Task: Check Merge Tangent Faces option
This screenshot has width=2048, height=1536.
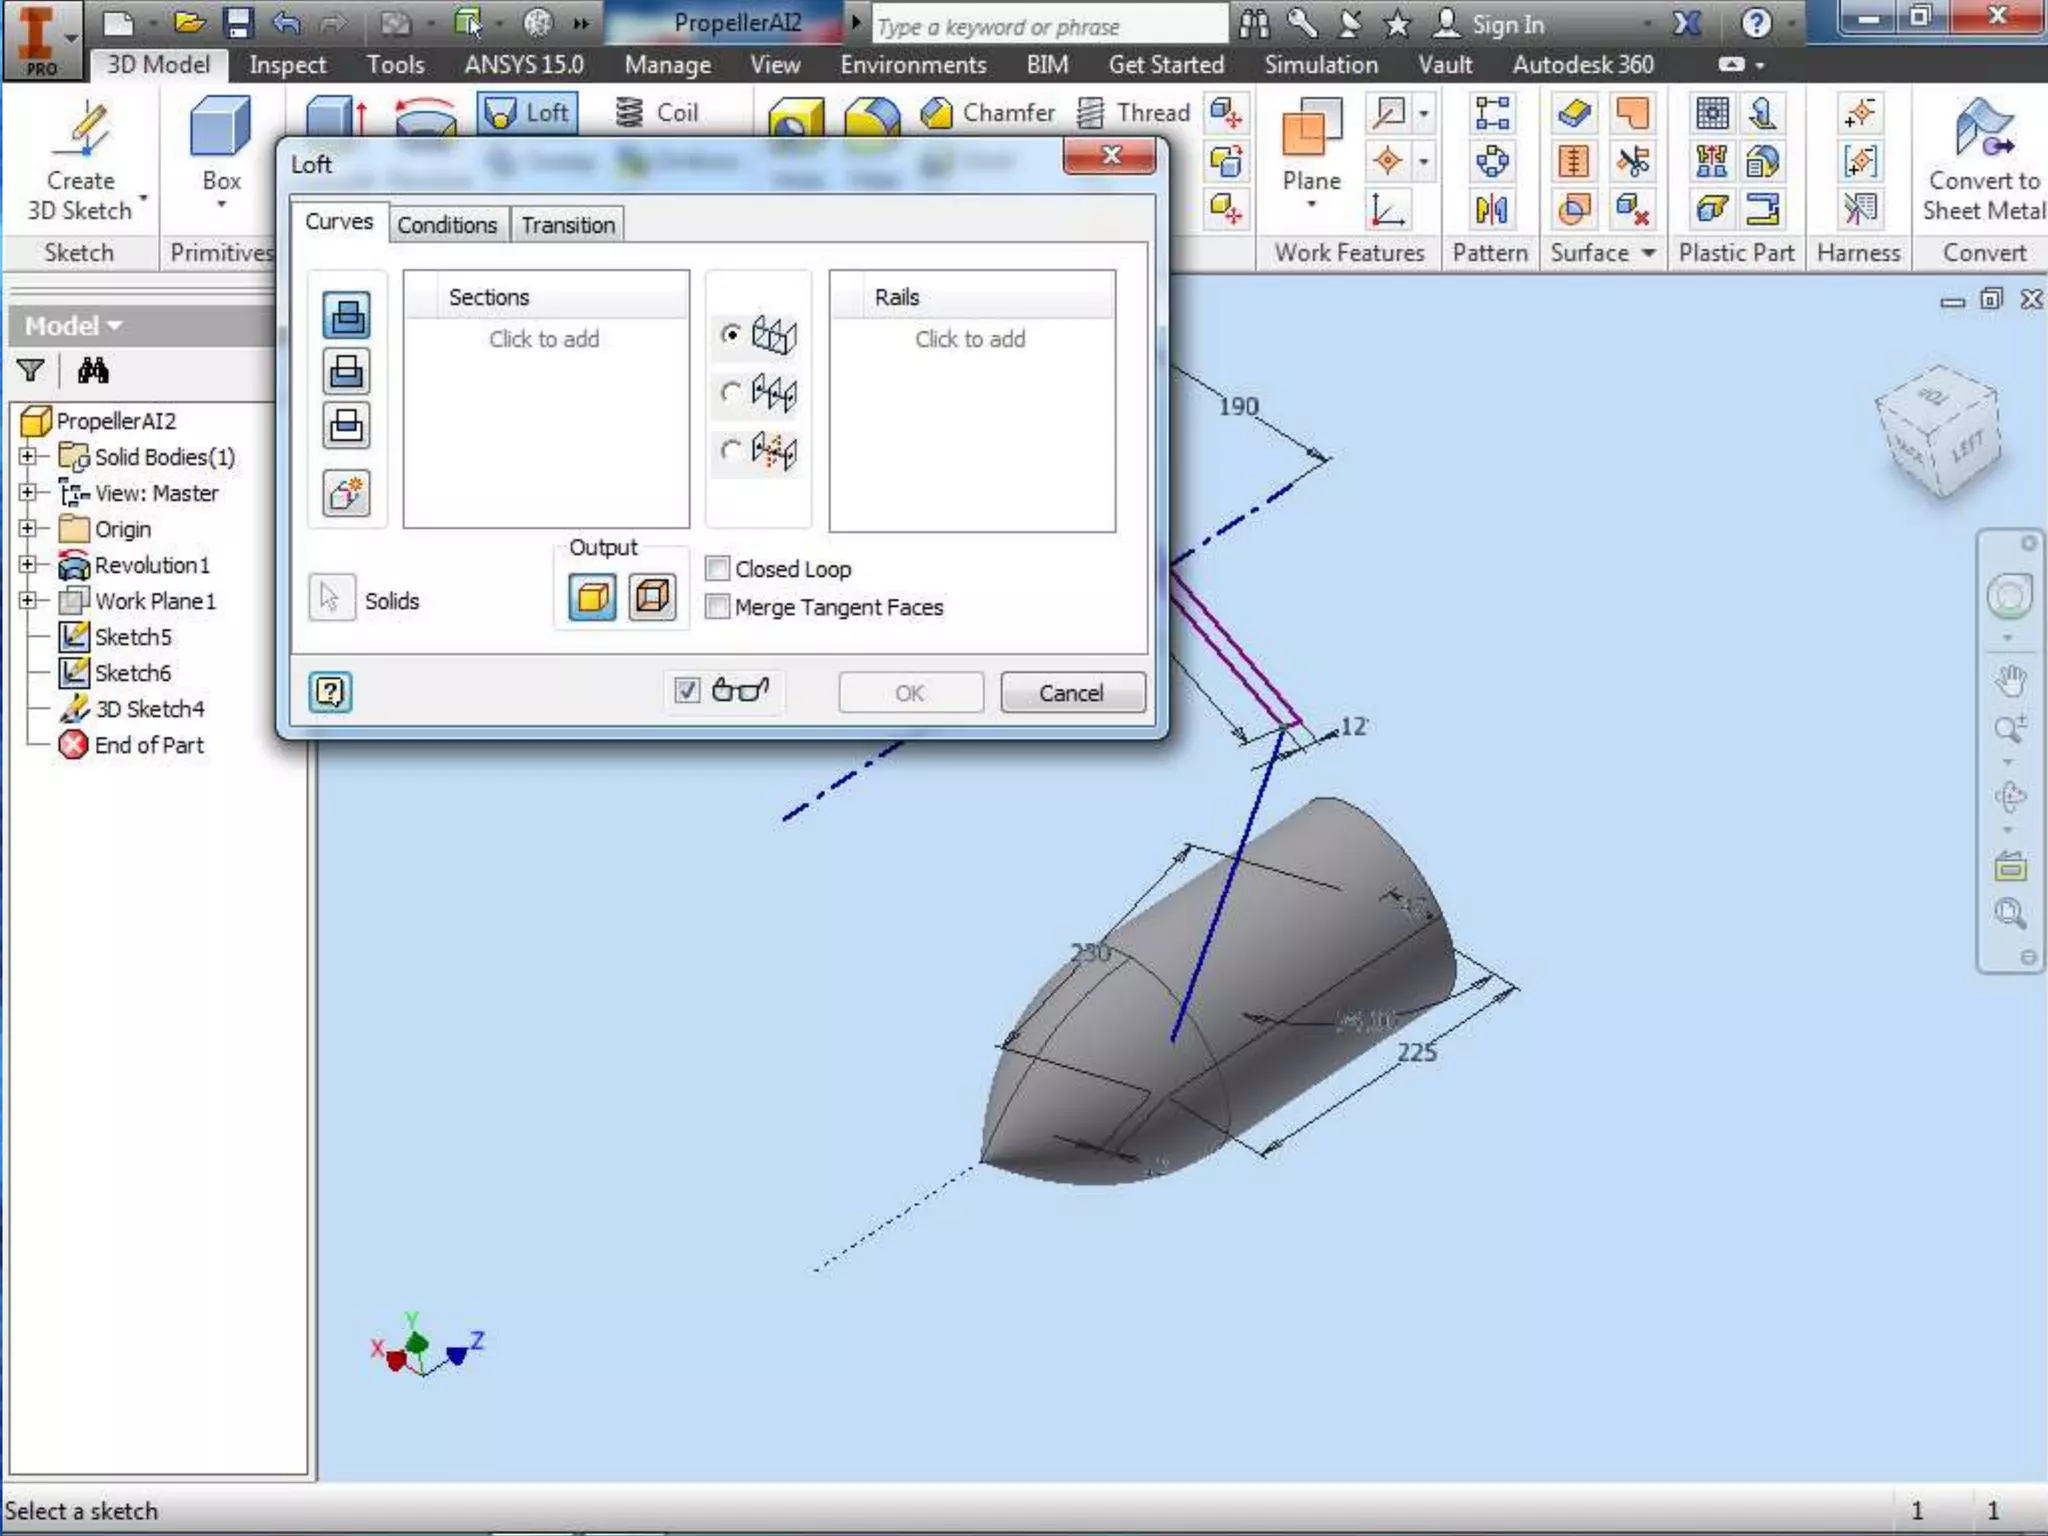Action: point(717,607)
